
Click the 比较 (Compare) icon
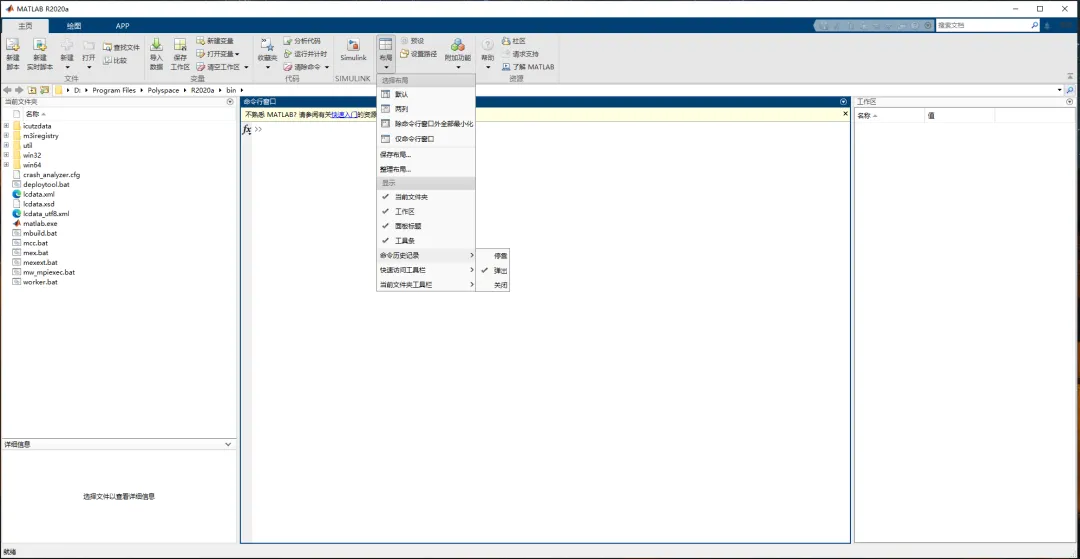(107, 61)
